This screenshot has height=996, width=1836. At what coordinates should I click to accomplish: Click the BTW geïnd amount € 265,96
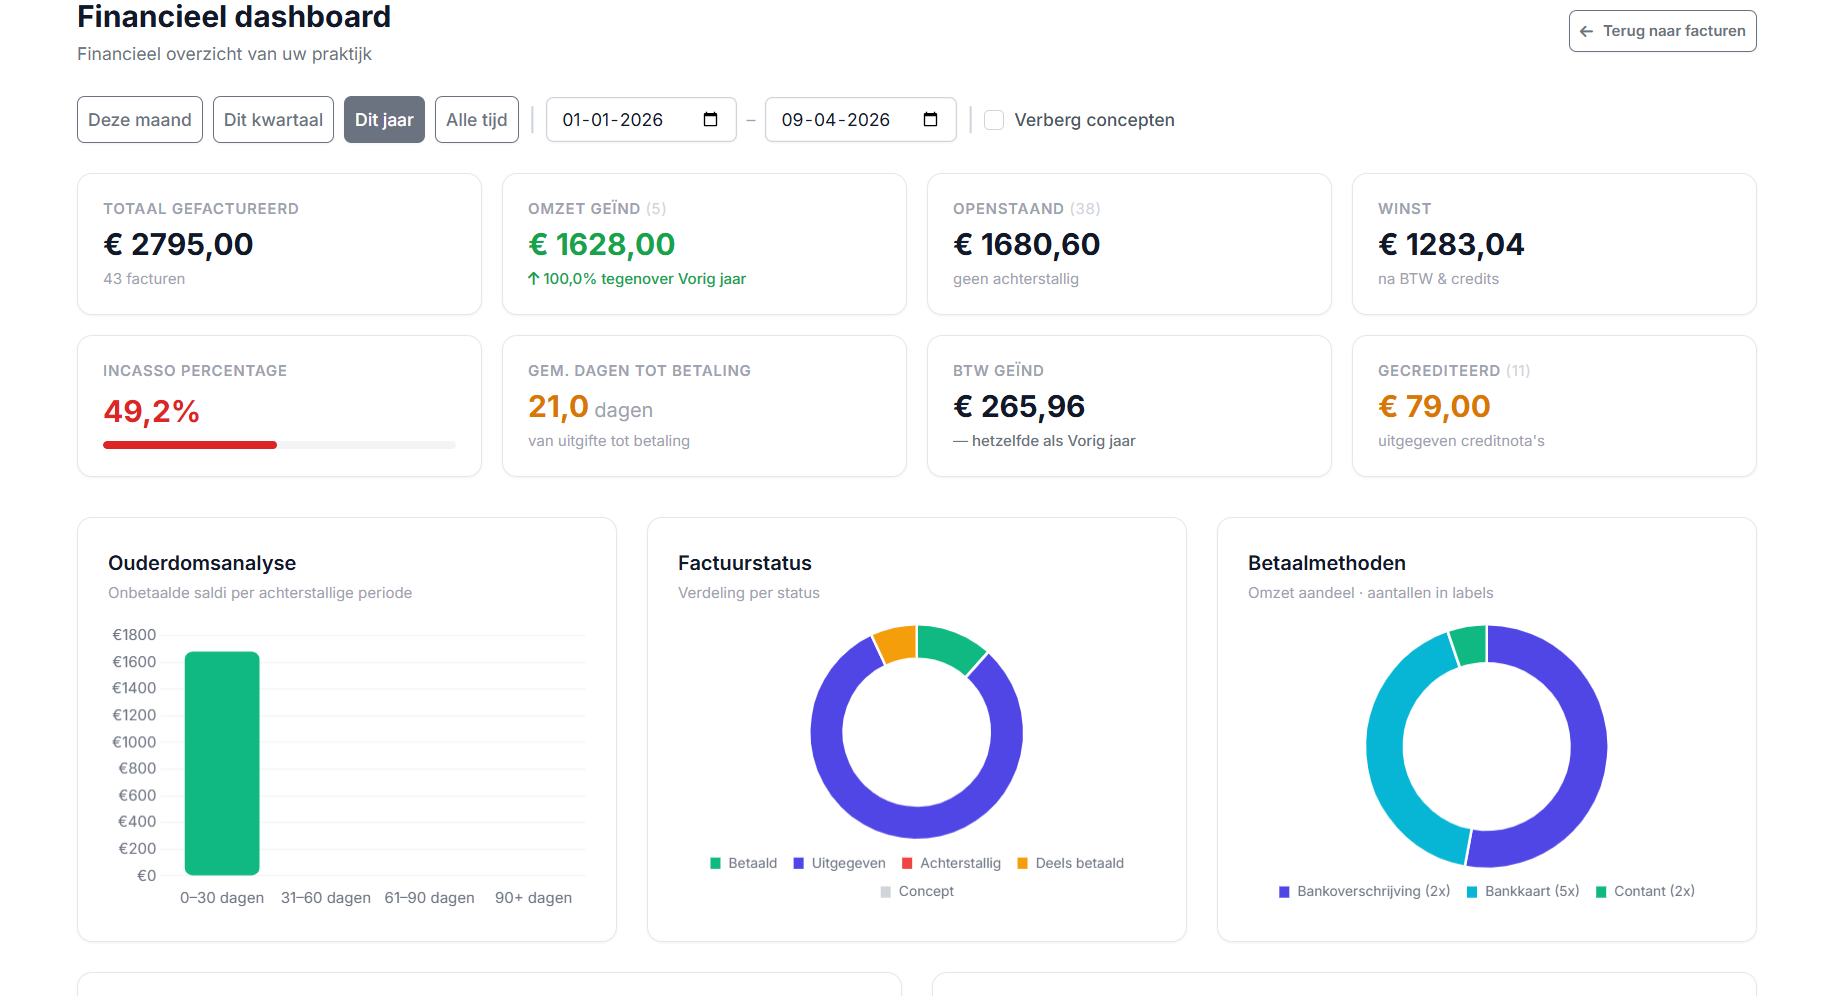pyautogui.click(x=1019, y=406)
